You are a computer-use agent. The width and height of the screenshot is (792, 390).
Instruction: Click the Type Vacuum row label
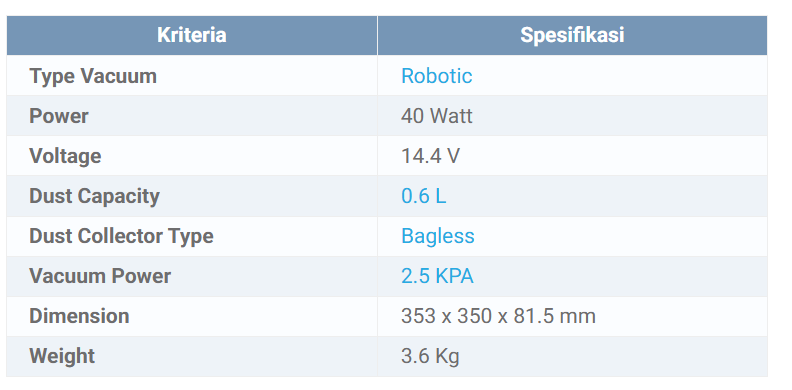(x=93, y=76)
